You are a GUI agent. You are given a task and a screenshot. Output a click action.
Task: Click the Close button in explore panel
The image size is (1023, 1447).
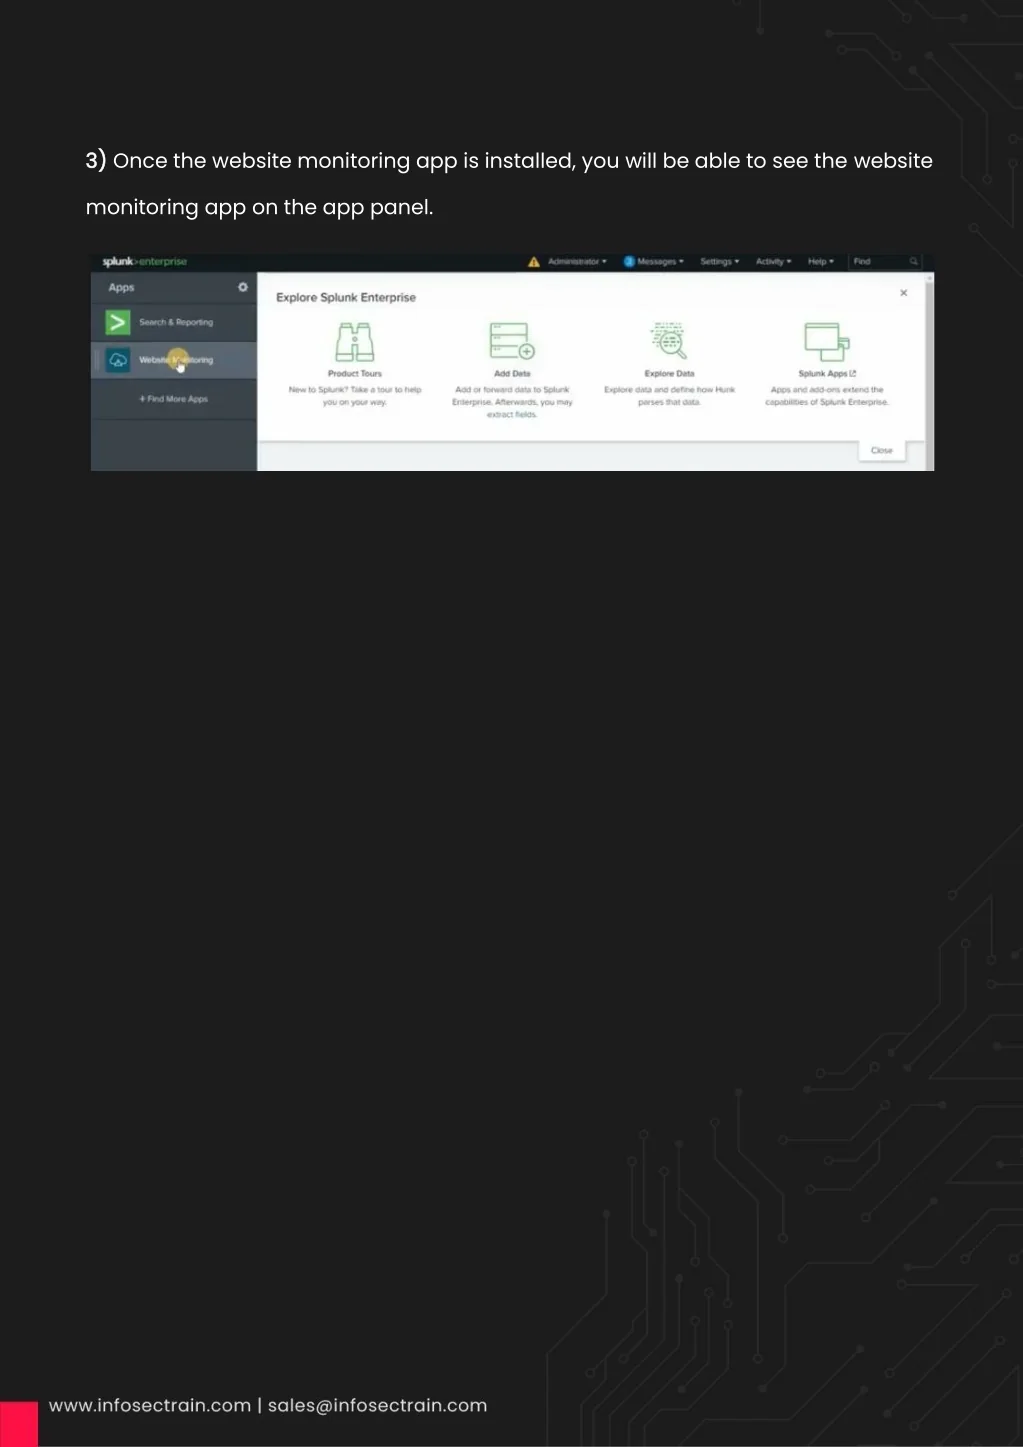coord(882,450)
